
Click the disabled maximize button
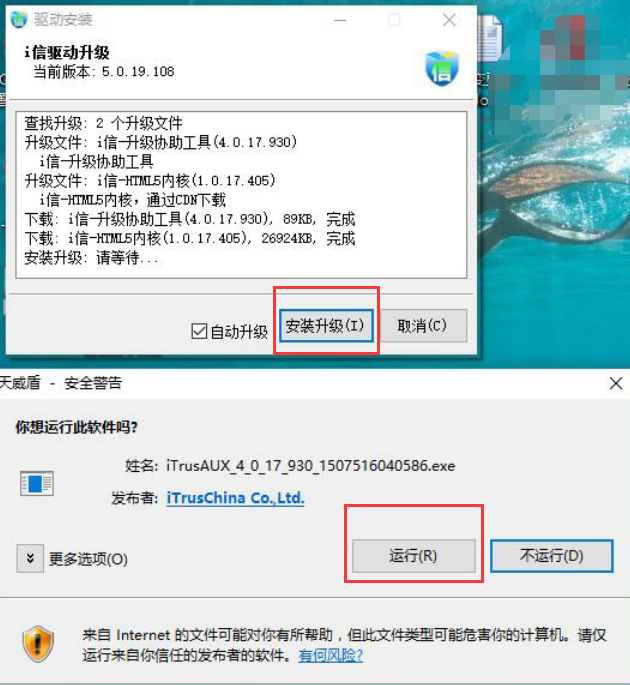pos(395,20)
